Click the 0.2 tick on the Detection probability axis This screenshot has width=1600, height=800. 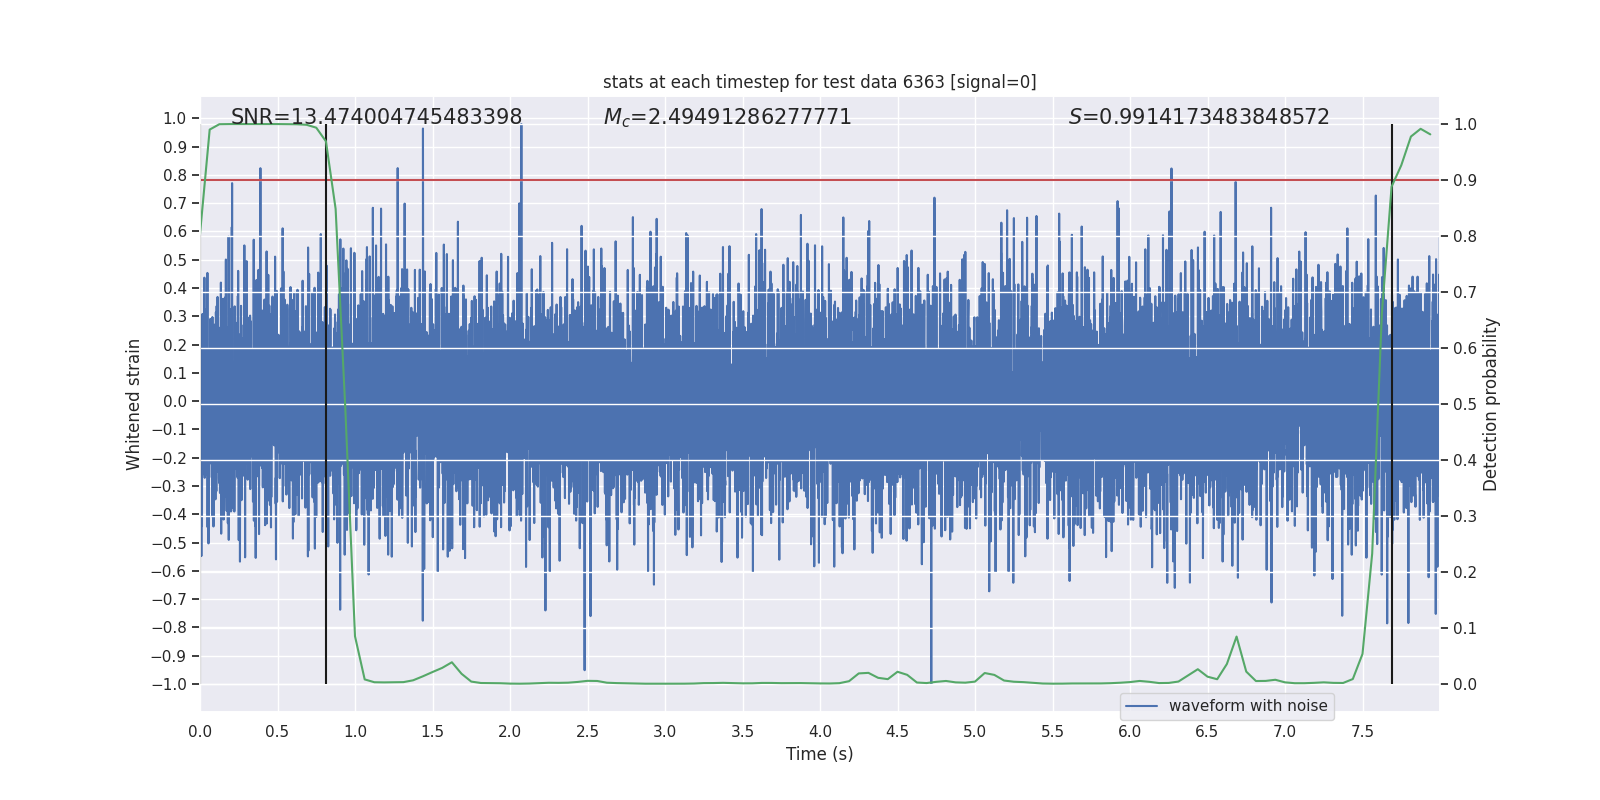coord(1465,573)
